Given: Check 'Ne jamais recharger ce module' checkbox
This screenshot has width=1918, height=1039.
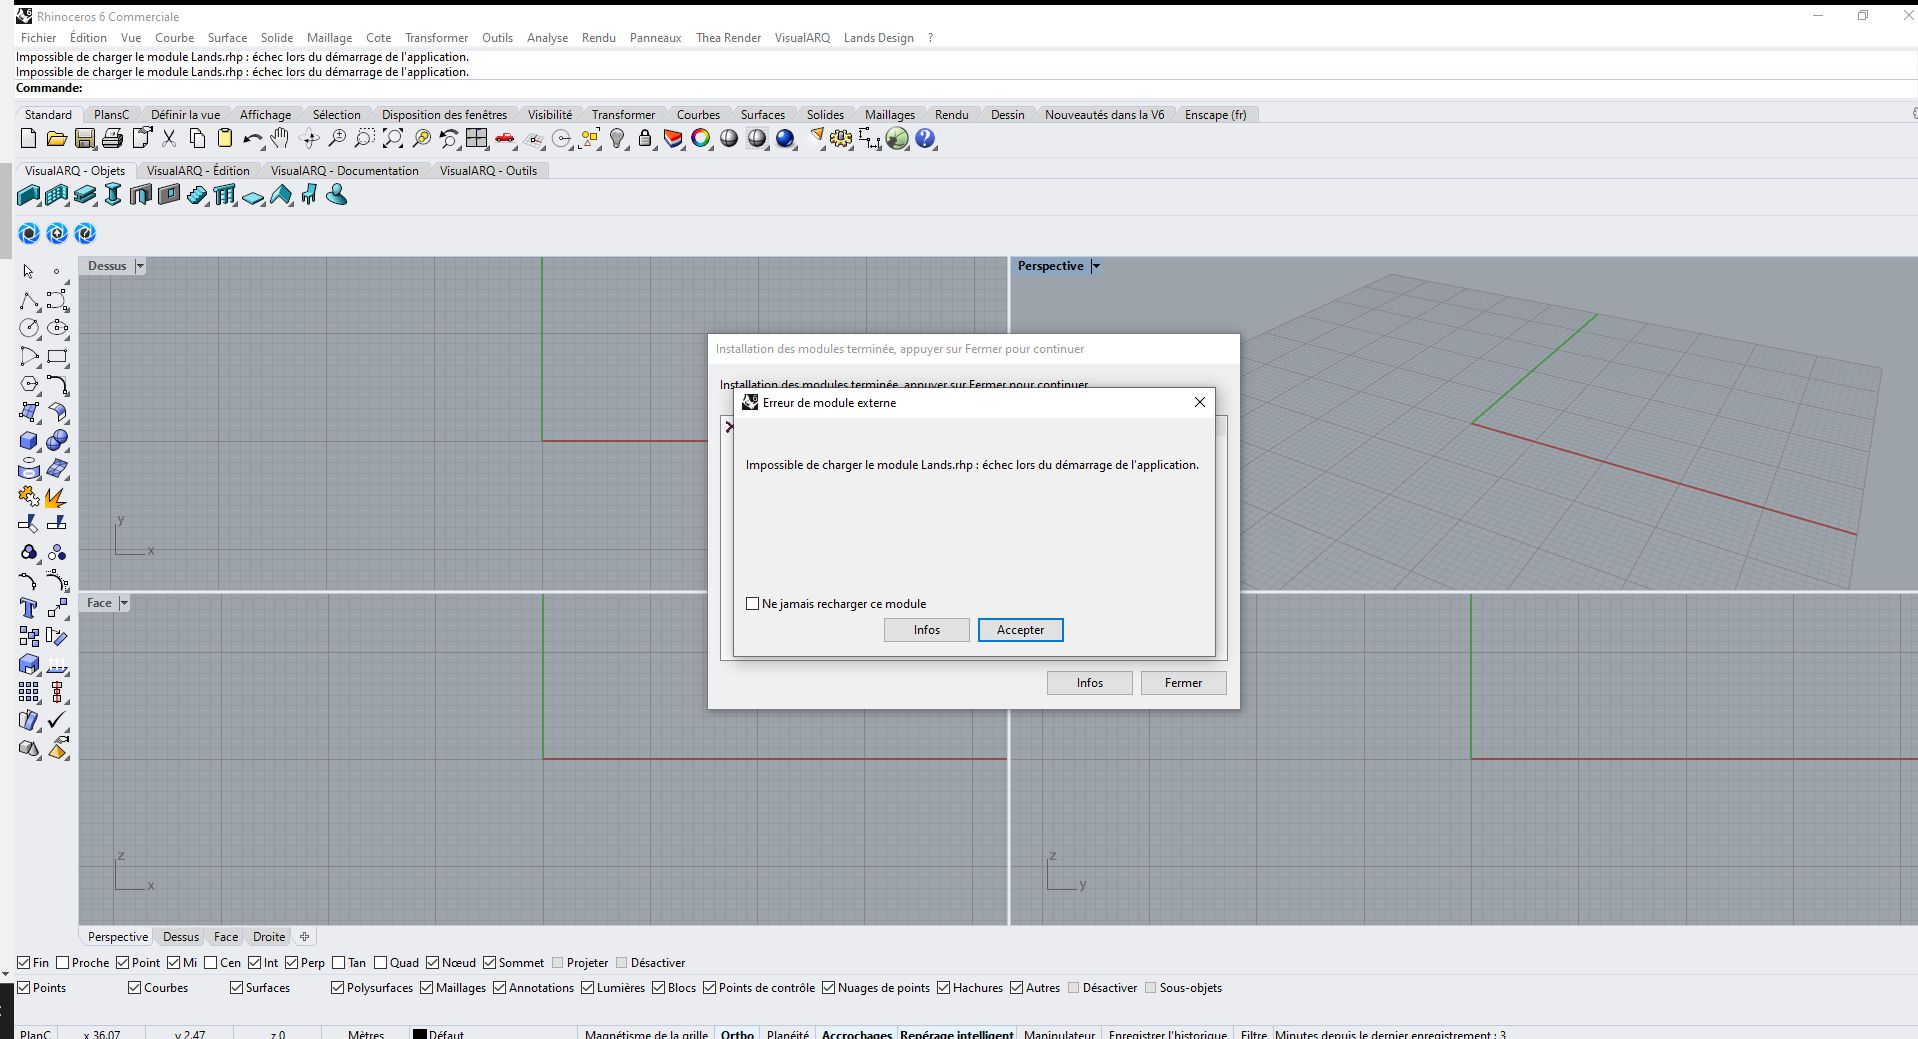Looking at the screenshot, I should (753, 604).
